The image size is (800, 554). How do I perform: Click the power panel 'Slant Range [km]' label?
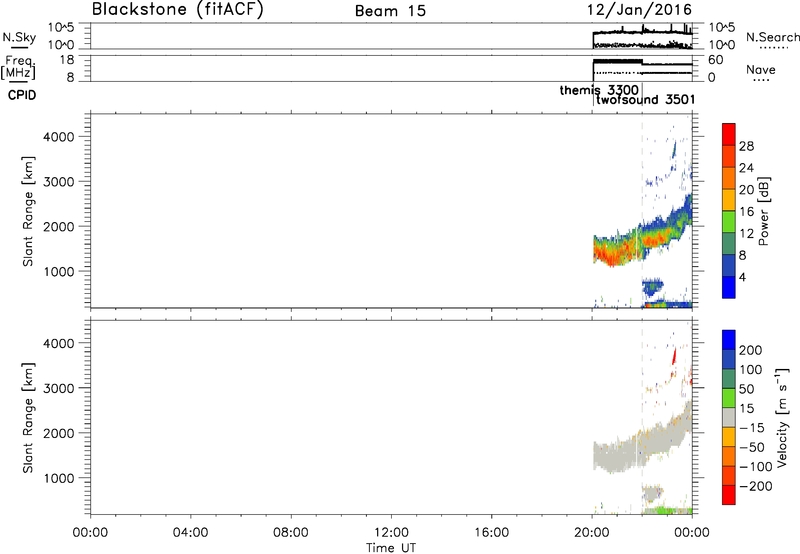point(28,211)
